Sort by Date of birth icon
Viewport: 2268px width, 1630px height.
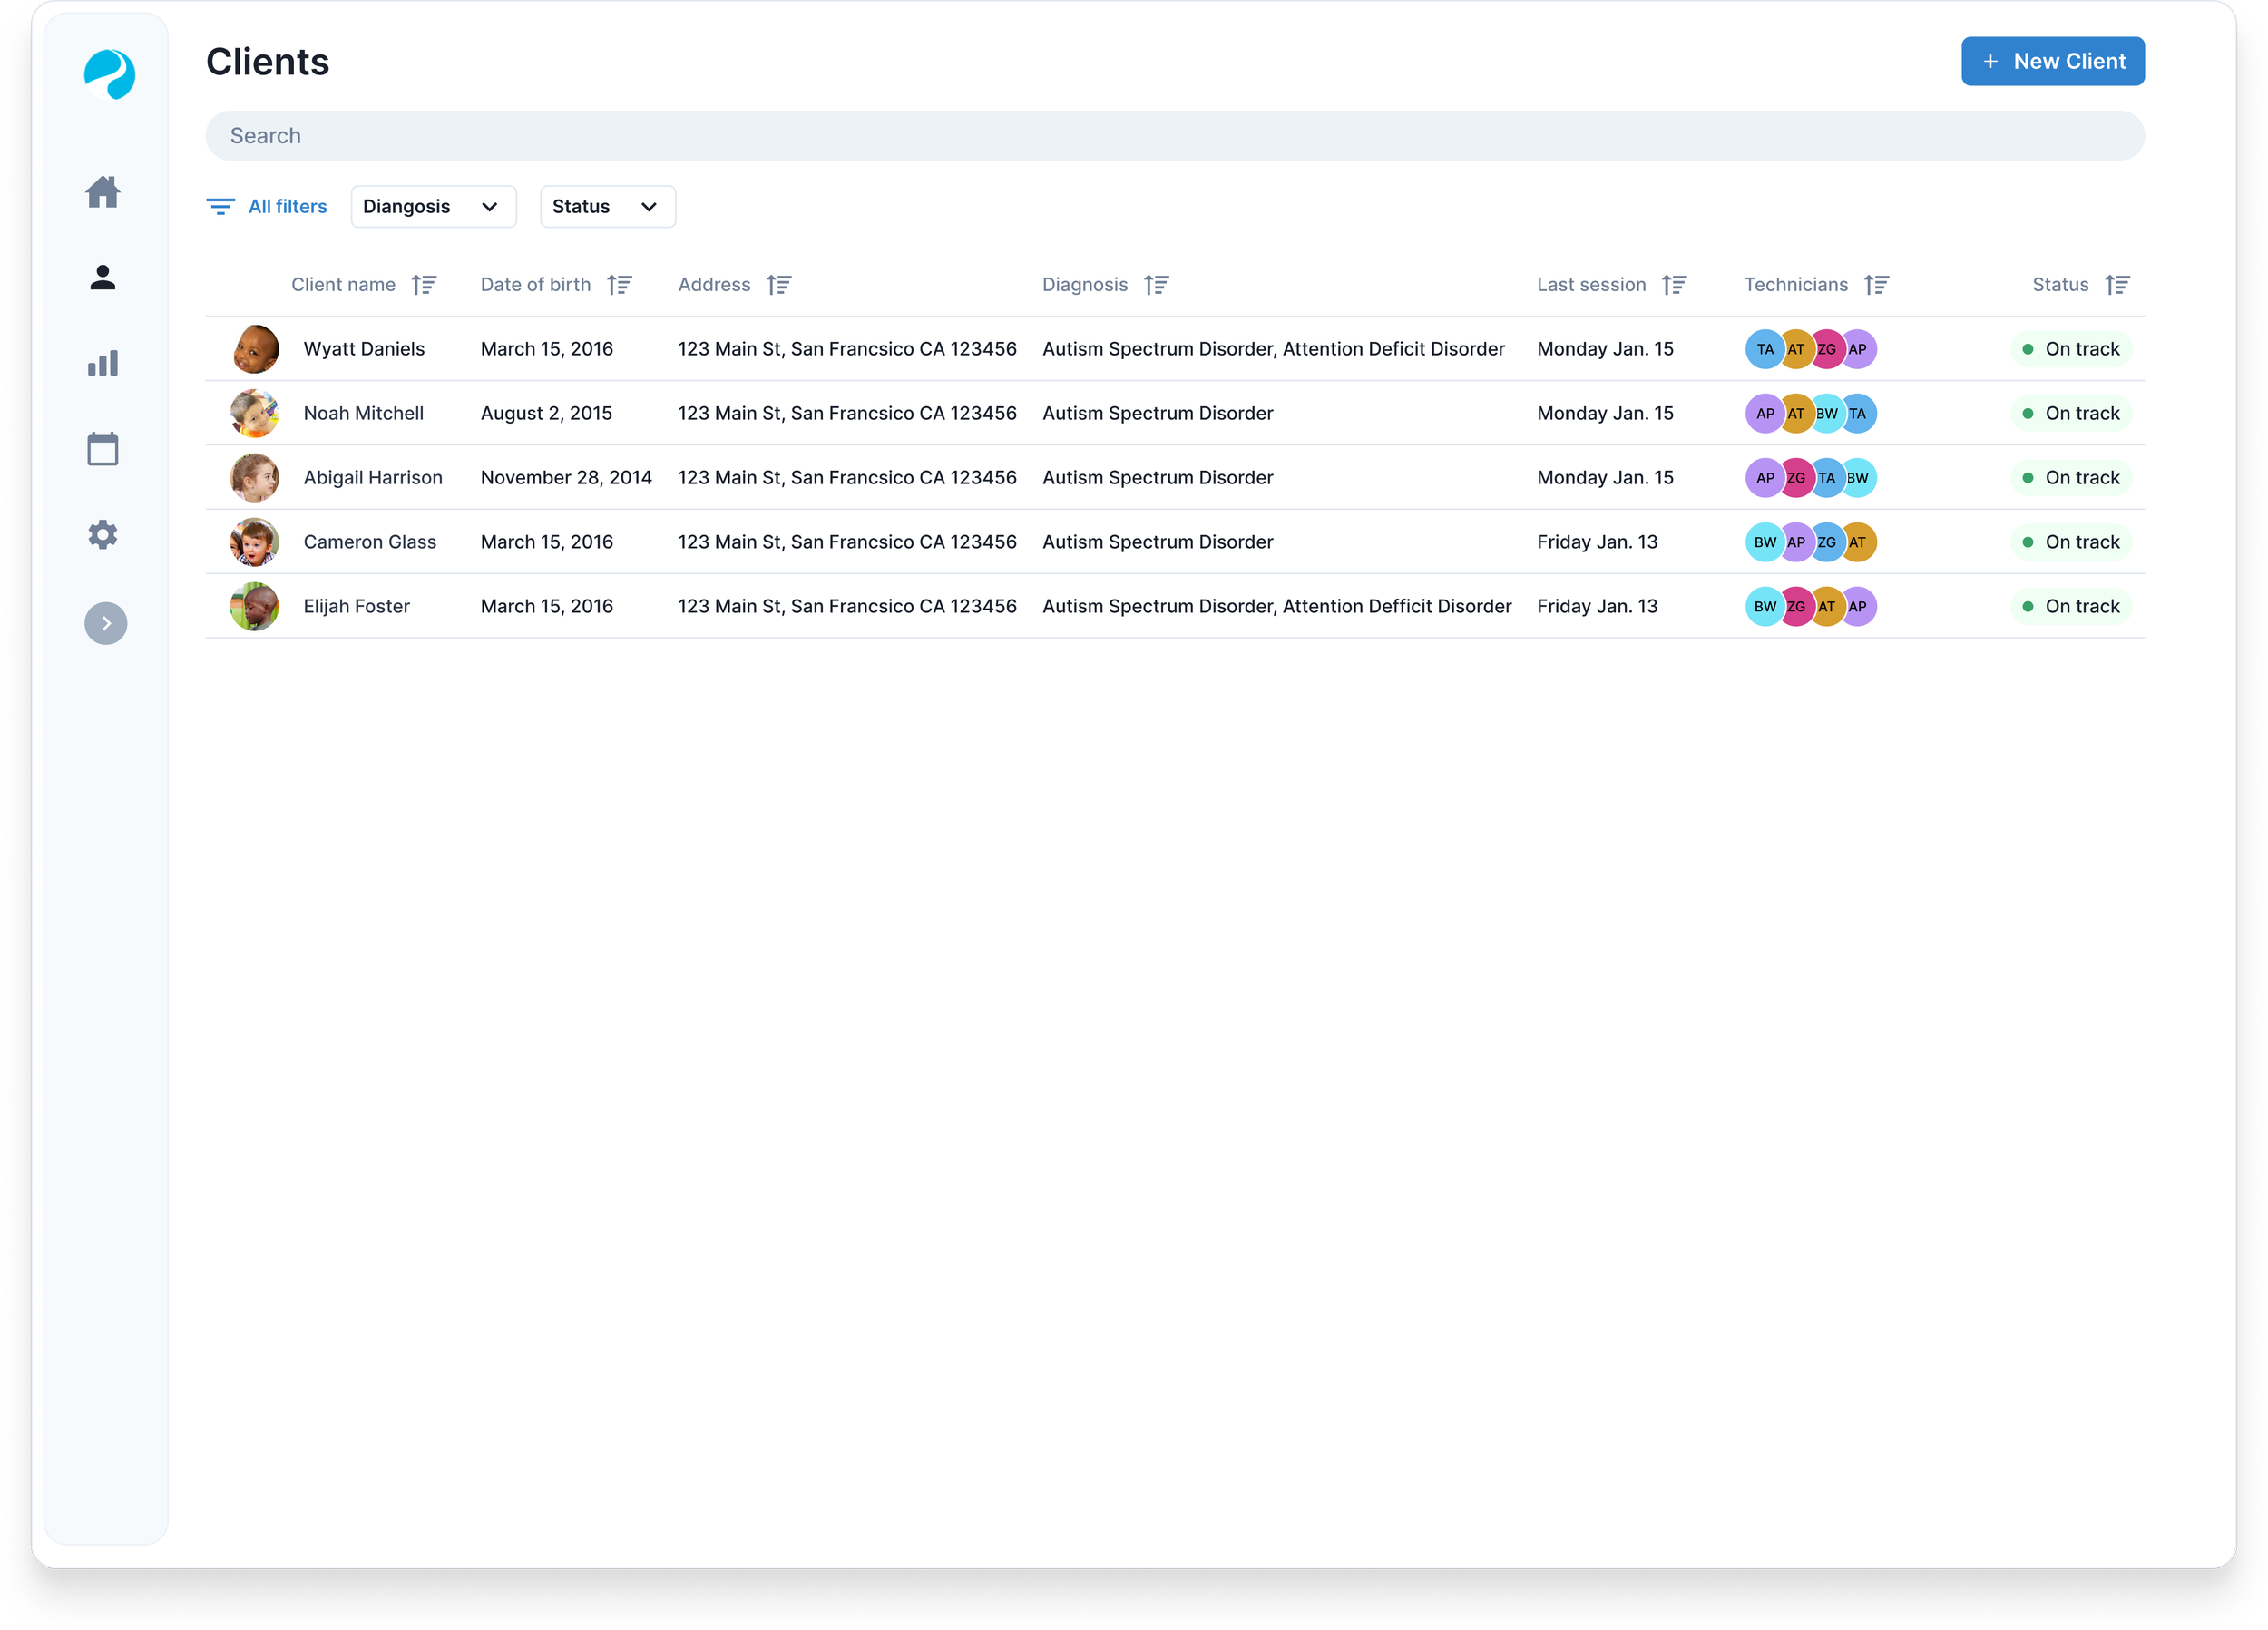(x=620, y=285)
